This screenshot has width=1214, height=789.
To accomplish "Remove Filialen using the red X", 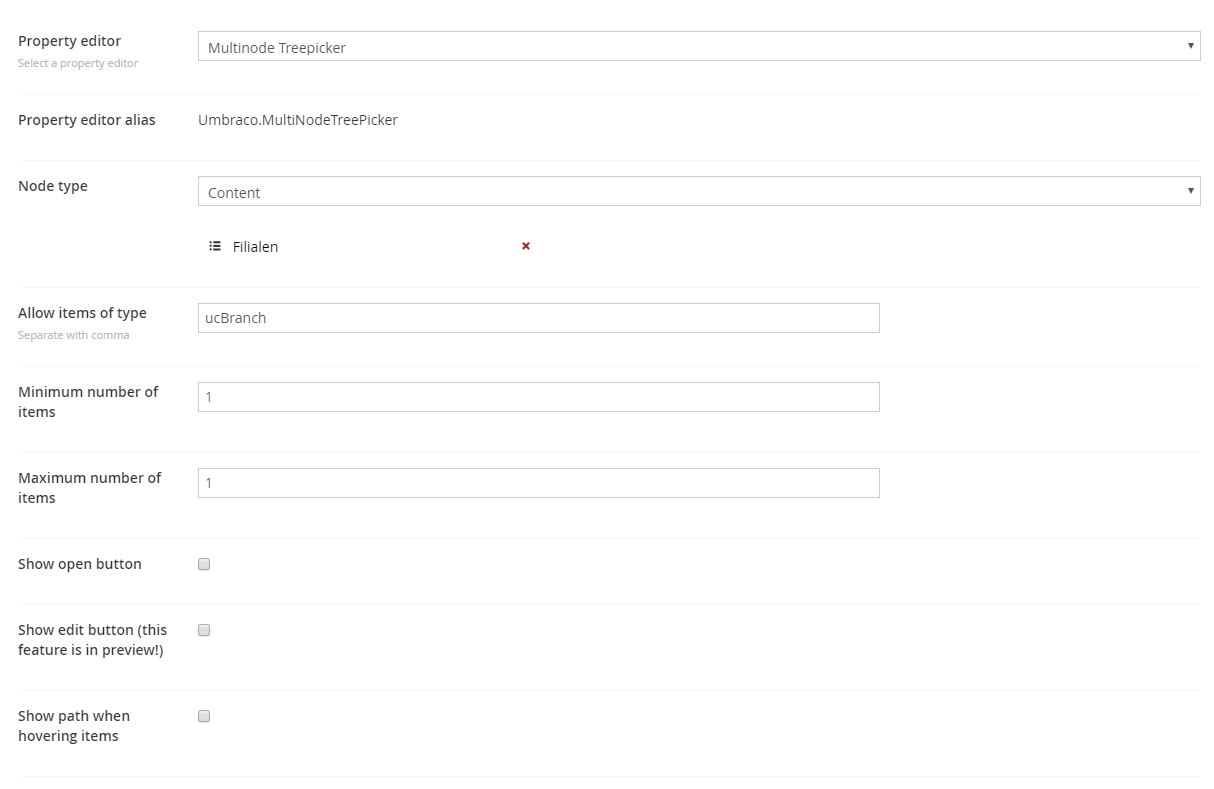I will click(x=526, y=246).
